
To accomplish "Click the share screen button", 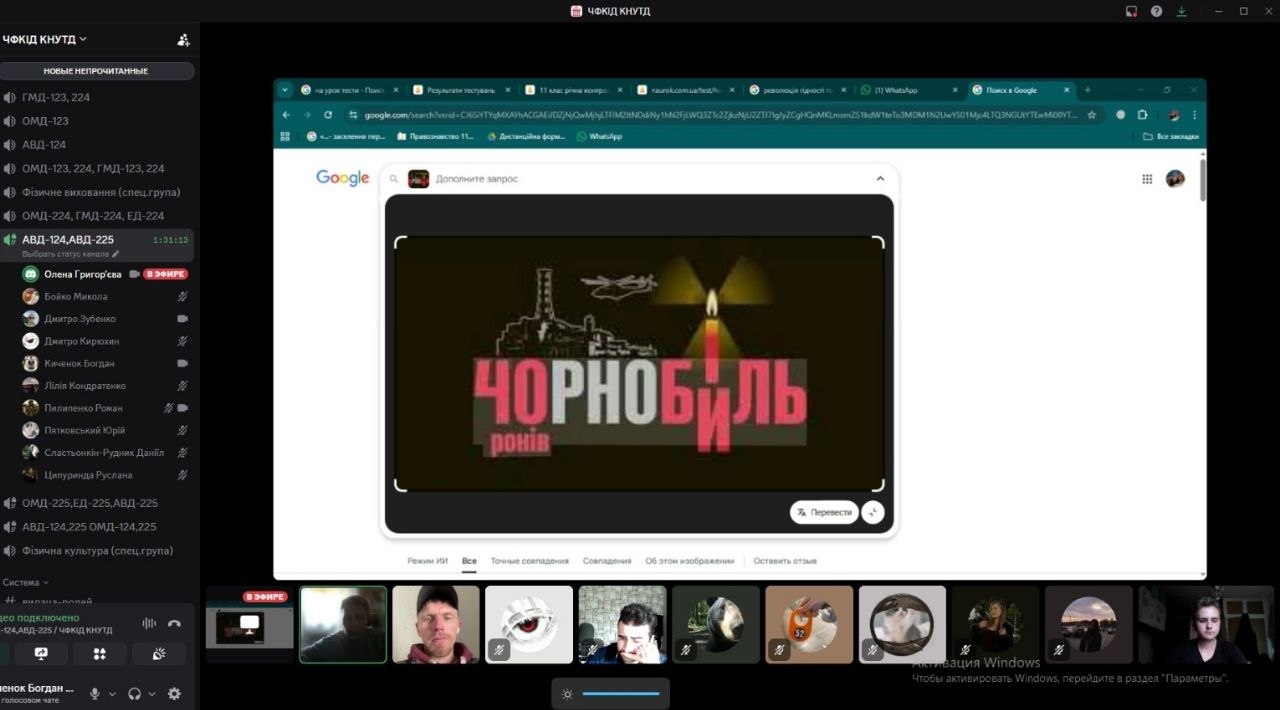I will 41,654.
